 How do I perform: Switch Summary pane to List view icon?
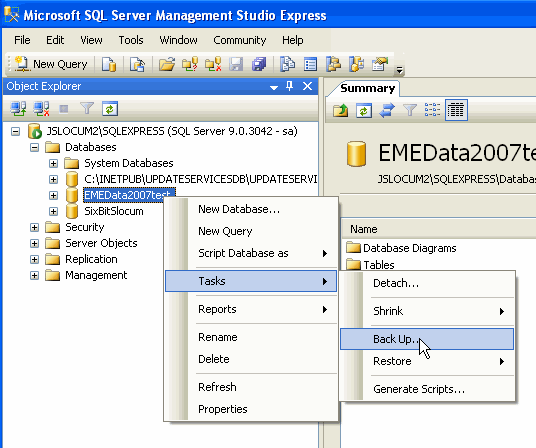[x=432, y=110]
